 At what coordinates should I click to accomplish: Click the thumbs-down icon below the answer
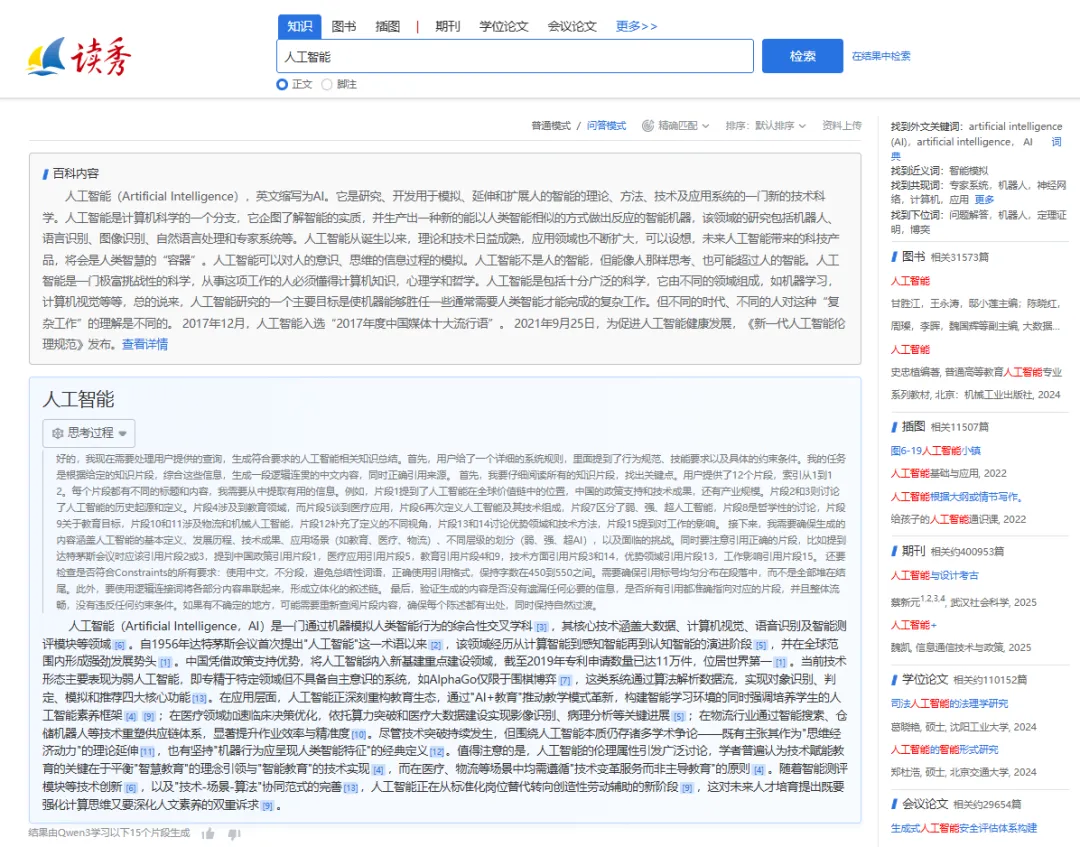click(x=234, y=833)
